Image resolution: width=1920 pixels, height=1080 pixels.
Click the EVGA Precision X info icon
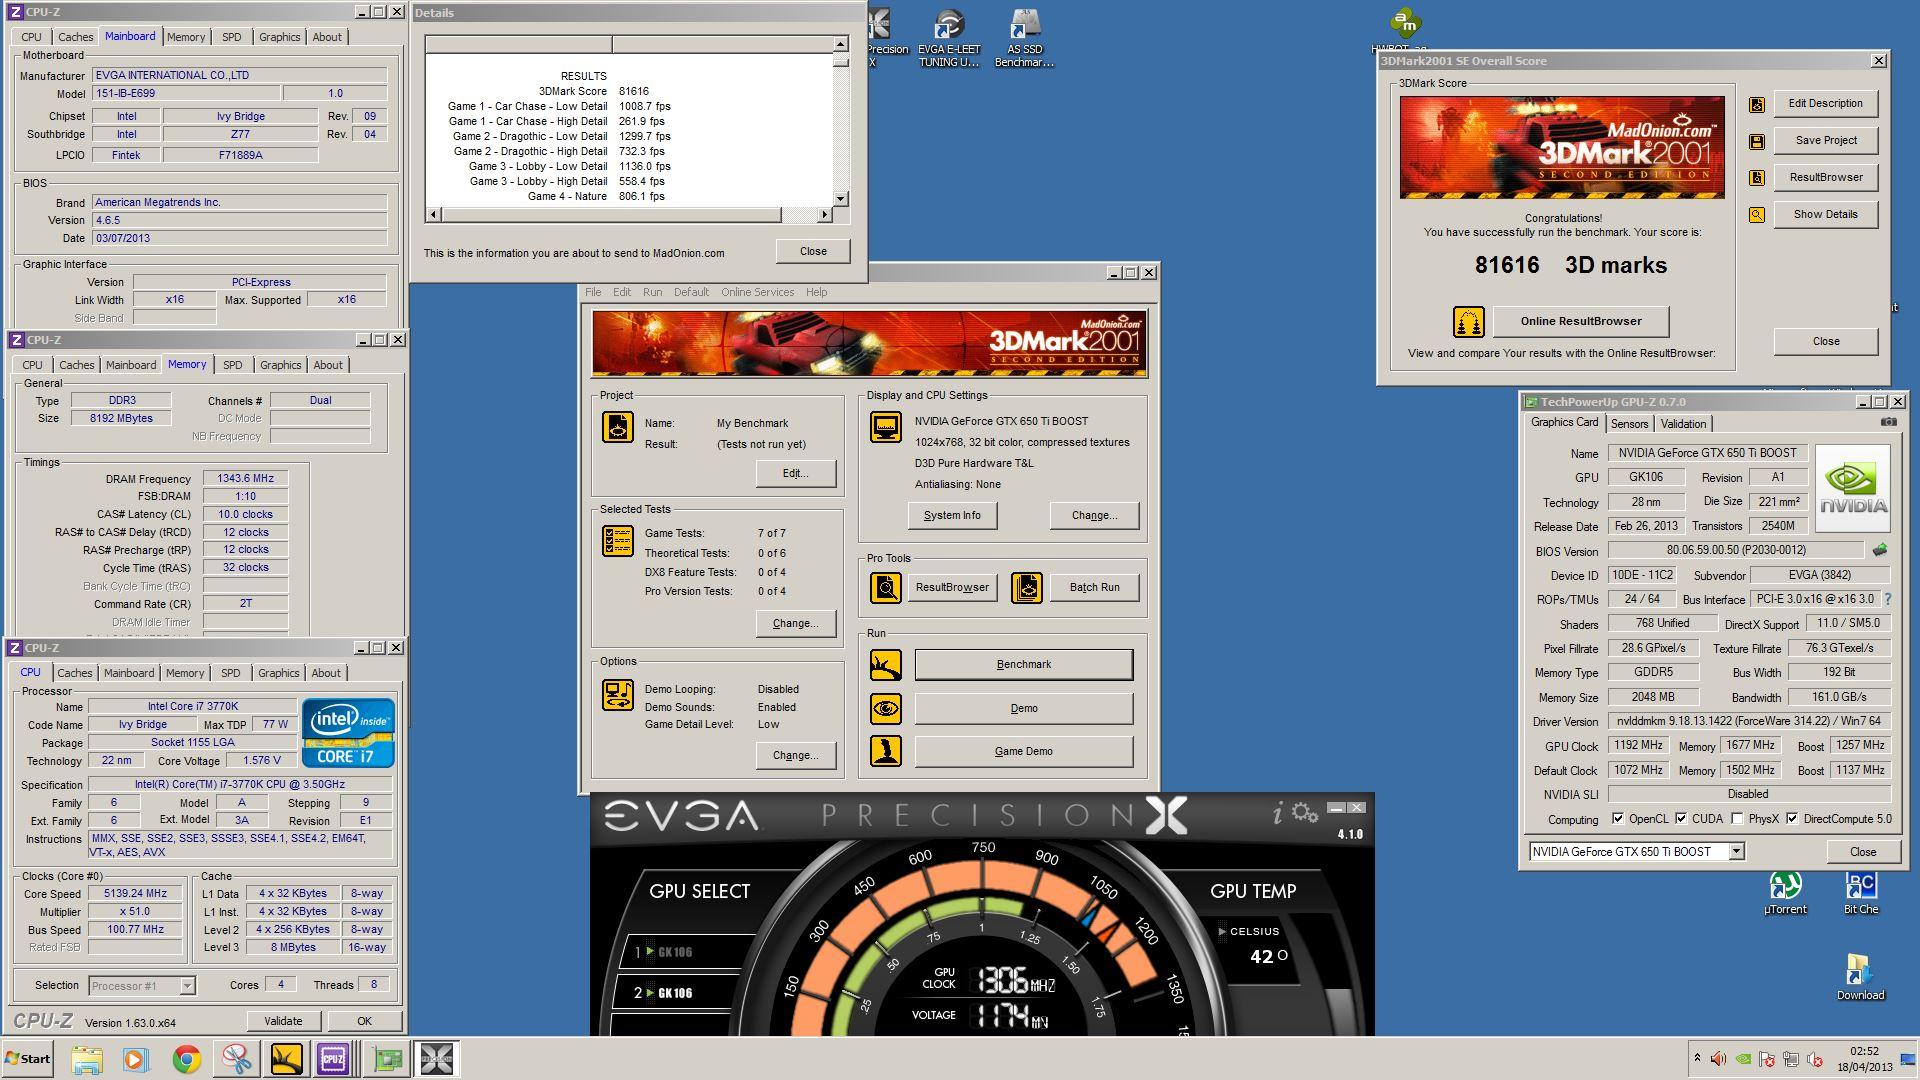[x=1277, y=814]
